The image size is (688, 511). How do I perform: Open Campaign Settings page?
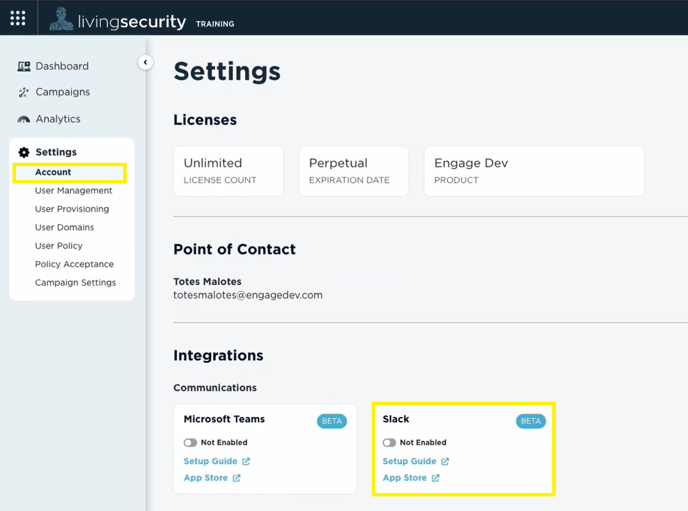point(75,283)
